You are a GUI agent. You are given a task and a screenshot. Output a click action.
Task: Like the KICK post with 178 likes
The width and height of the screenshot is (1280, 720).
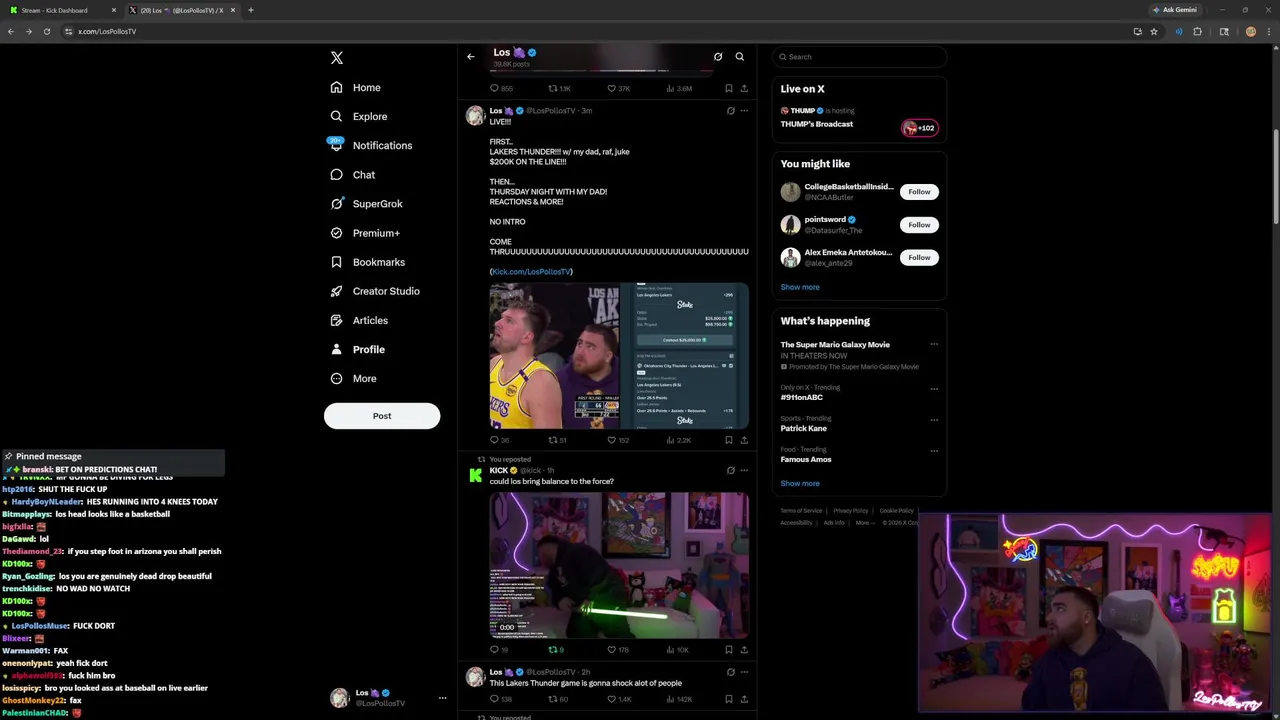click(x=618, y=650)
